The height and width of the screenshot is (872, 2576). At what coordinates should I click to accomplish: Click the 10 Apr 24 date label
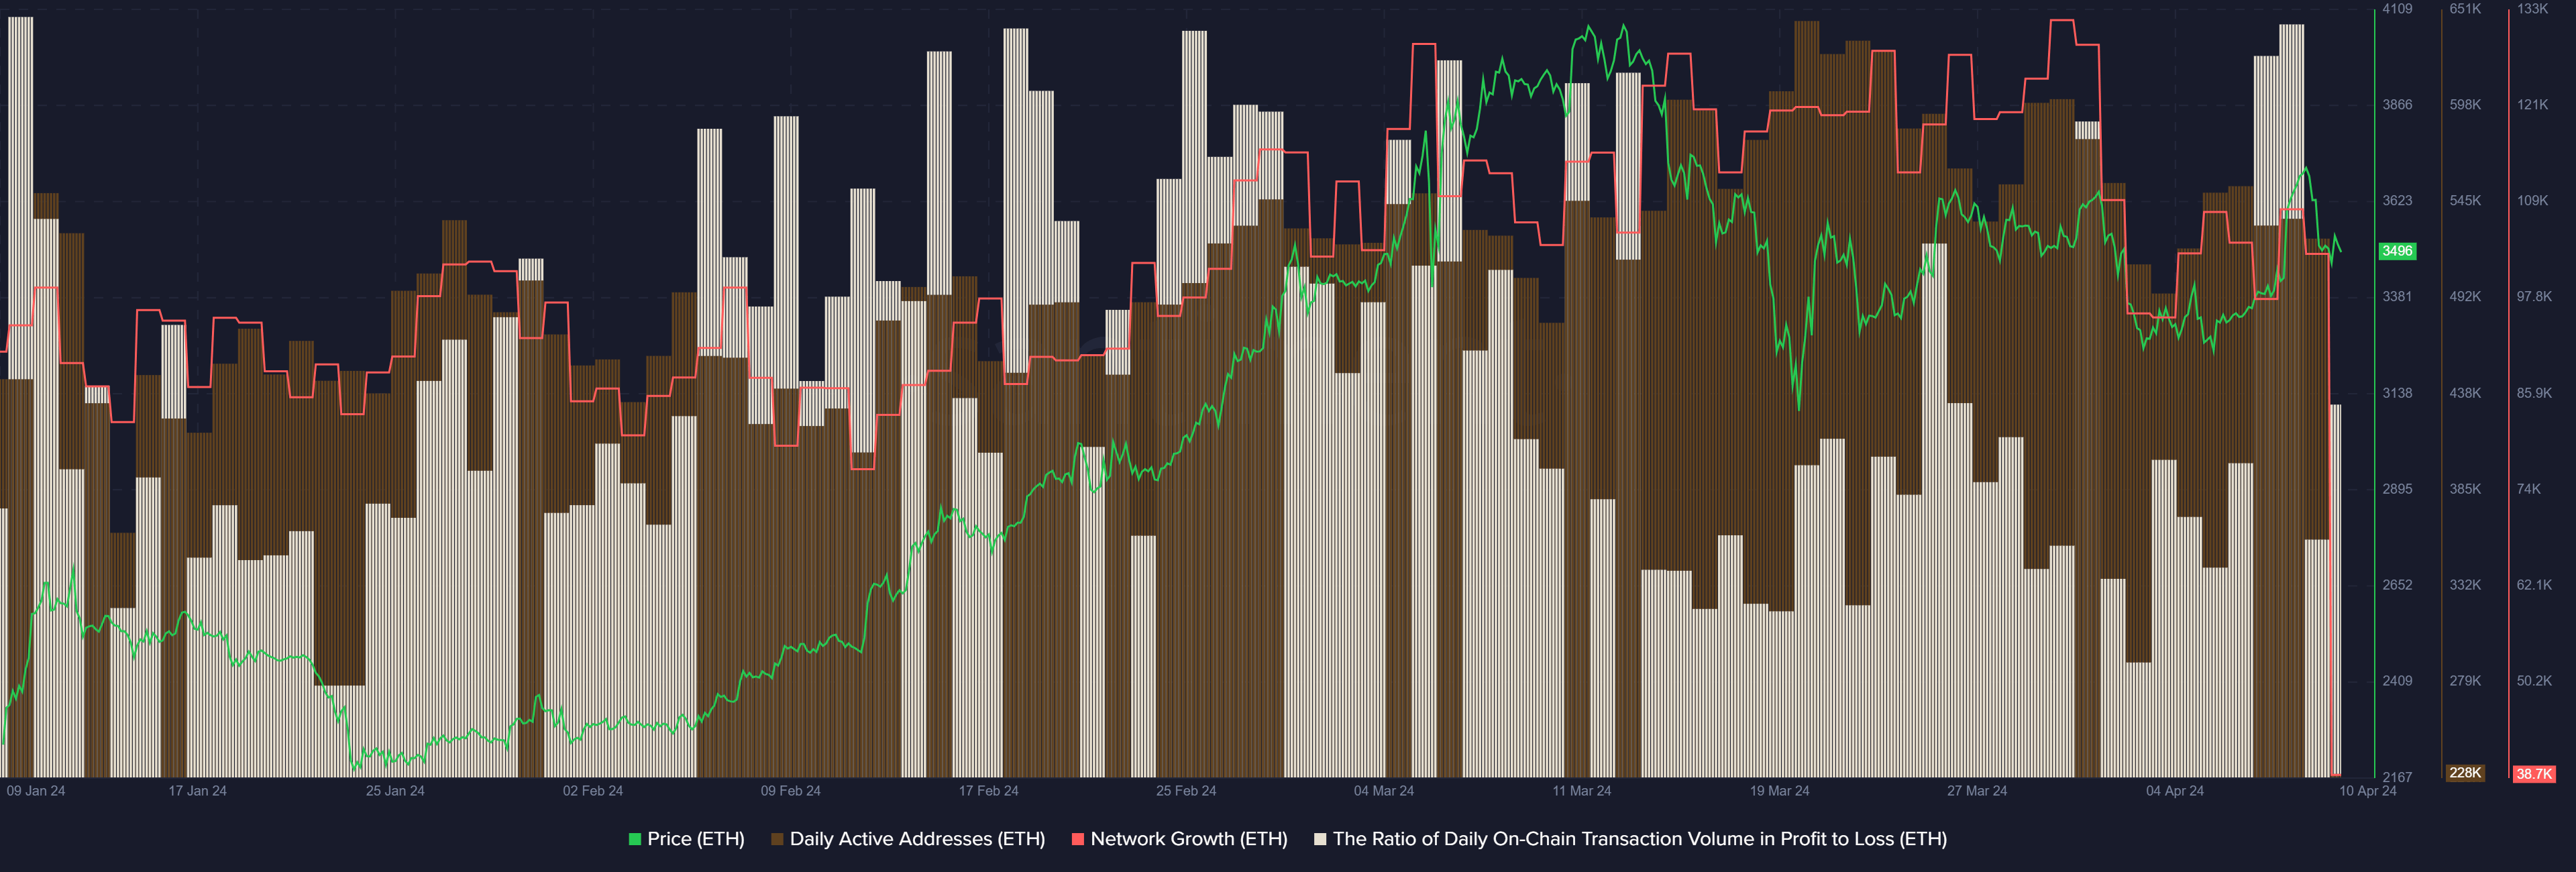coord(2368,791)
